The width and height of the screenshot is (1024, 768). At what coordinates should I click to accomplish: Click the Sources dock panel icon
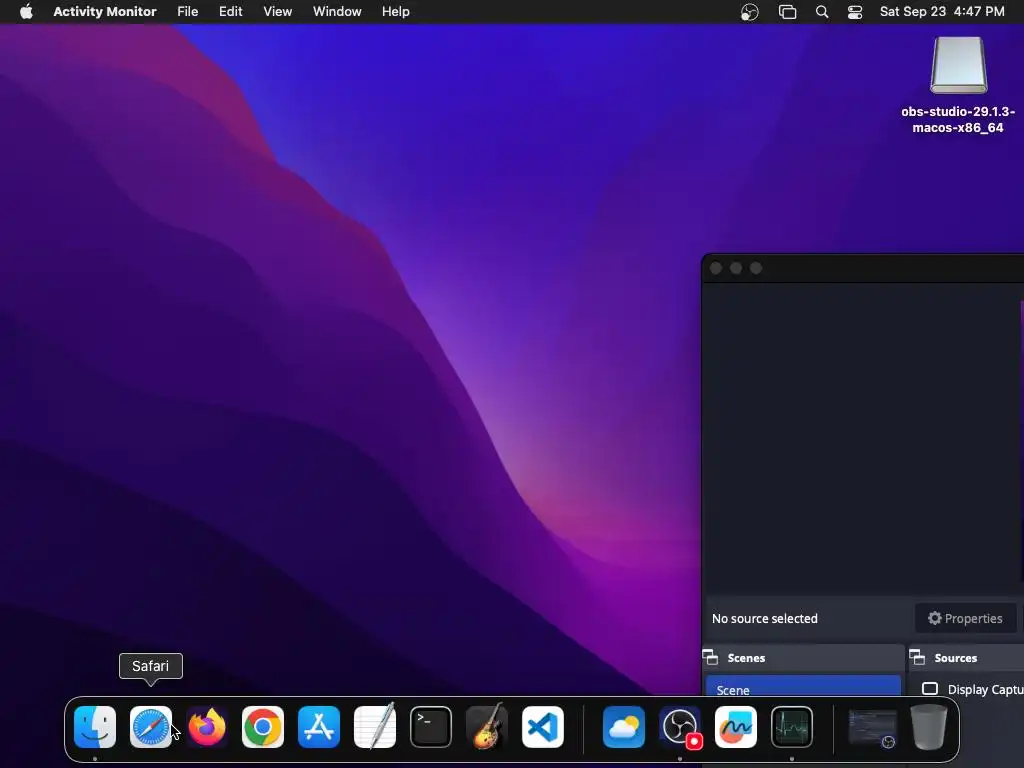(918, 657)
